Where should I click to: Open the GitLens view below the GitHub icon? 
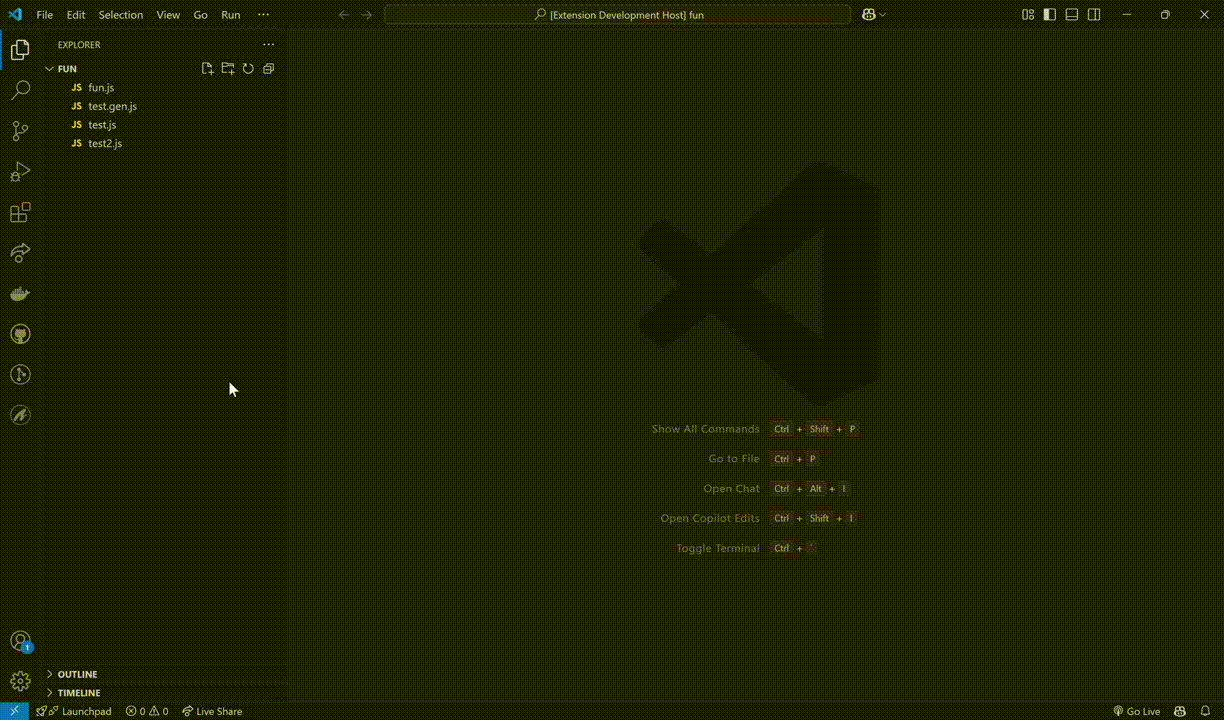coord(20,375)
